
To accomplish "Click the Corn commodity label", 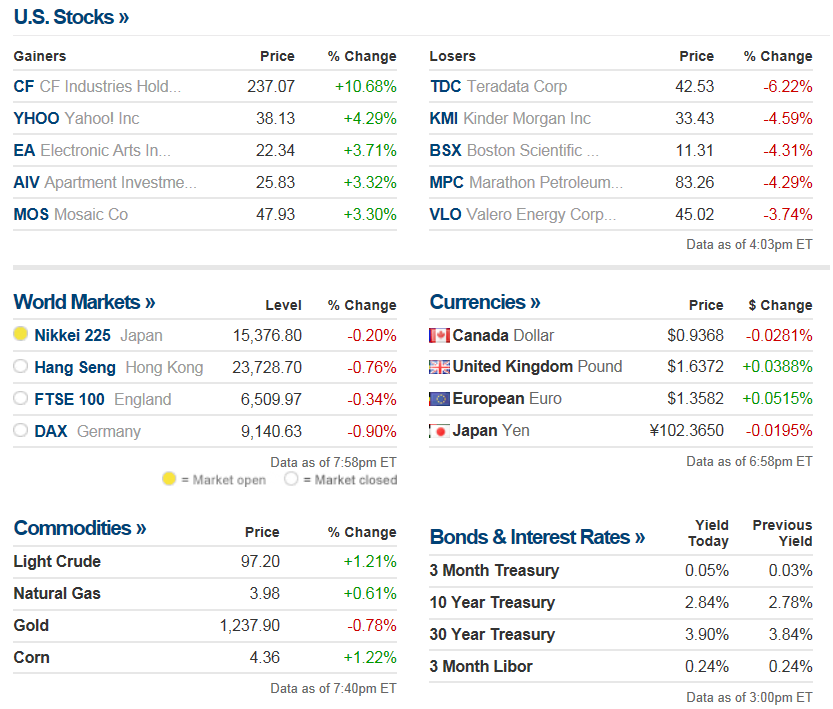I will coord(31,657).
